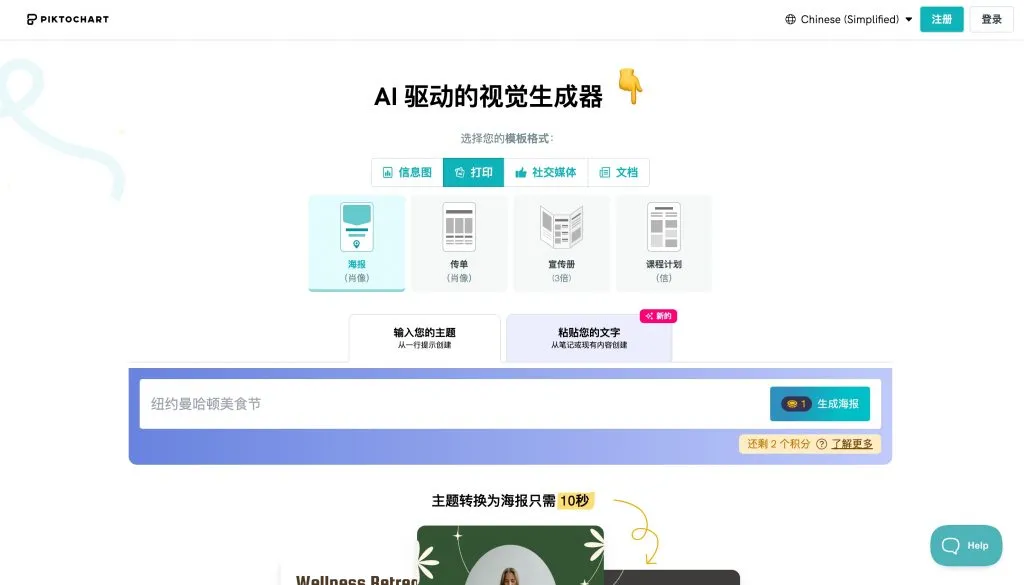Click the Piktochart logo
This screenshot has height=585, width=1024.
point(68,19)
